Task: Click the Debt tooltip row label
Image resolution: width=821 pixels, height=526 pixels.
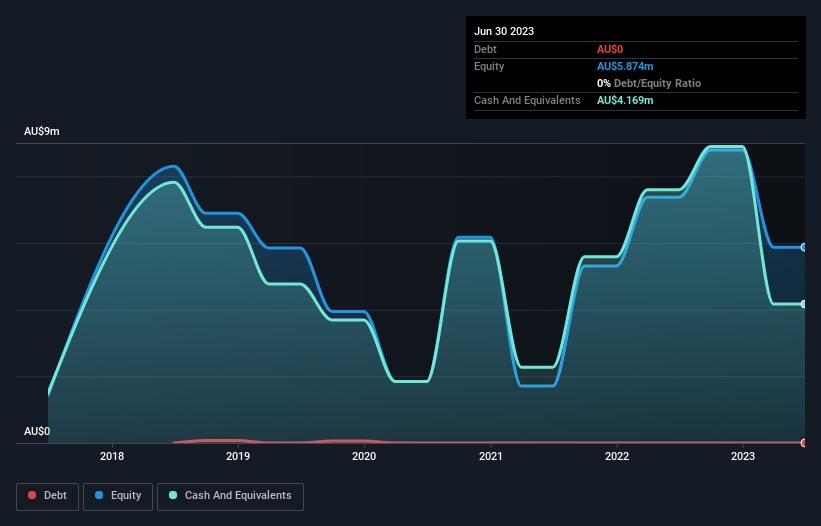Action: [485, 49]
